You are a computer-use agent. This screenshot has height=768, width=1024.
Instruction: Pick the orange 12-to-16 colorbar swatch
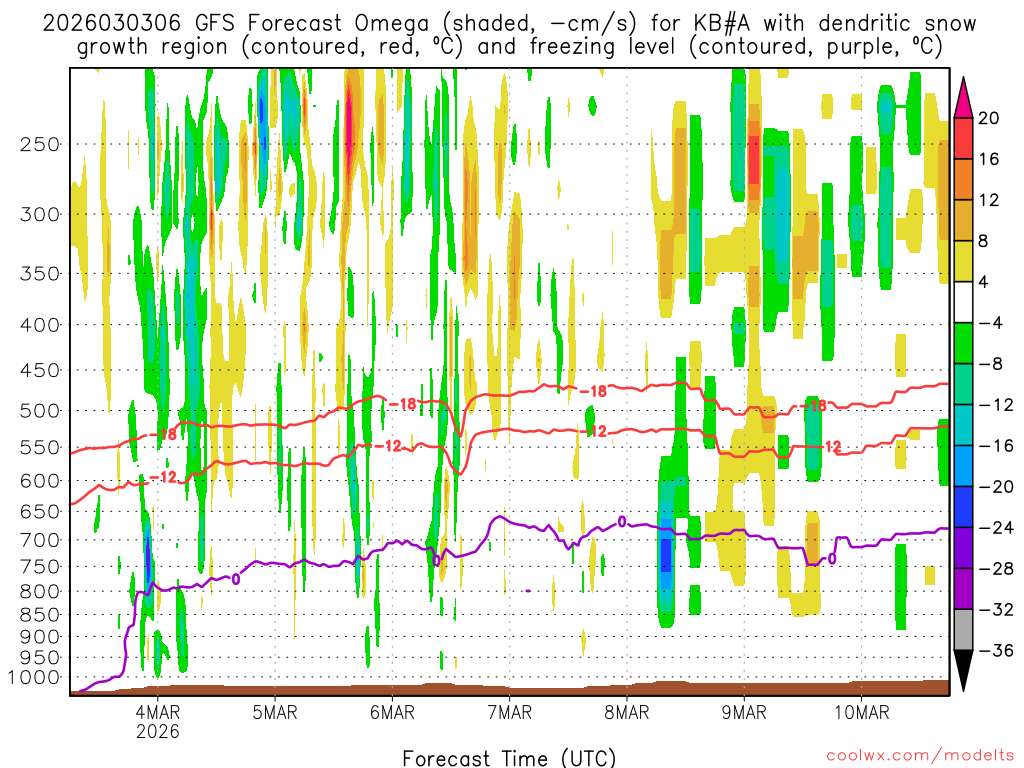(963, 179)
